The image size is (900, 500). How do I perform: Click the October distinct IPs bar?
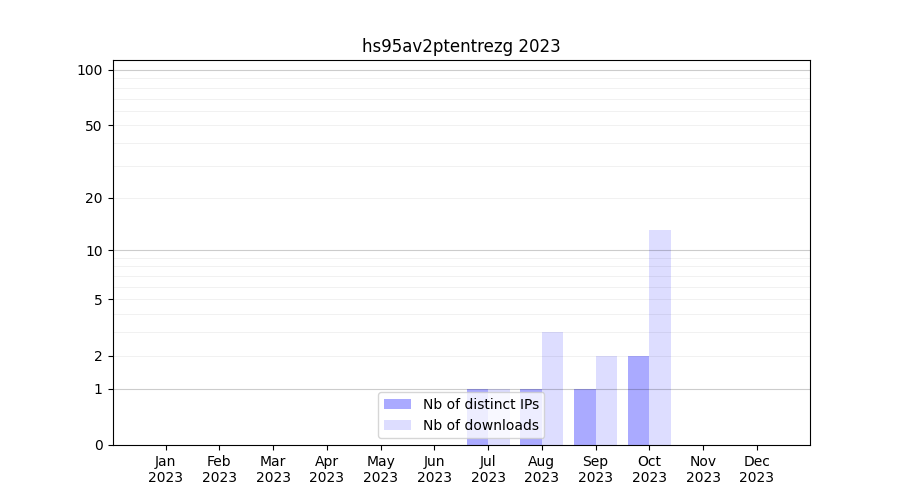(x=638, y=400)
